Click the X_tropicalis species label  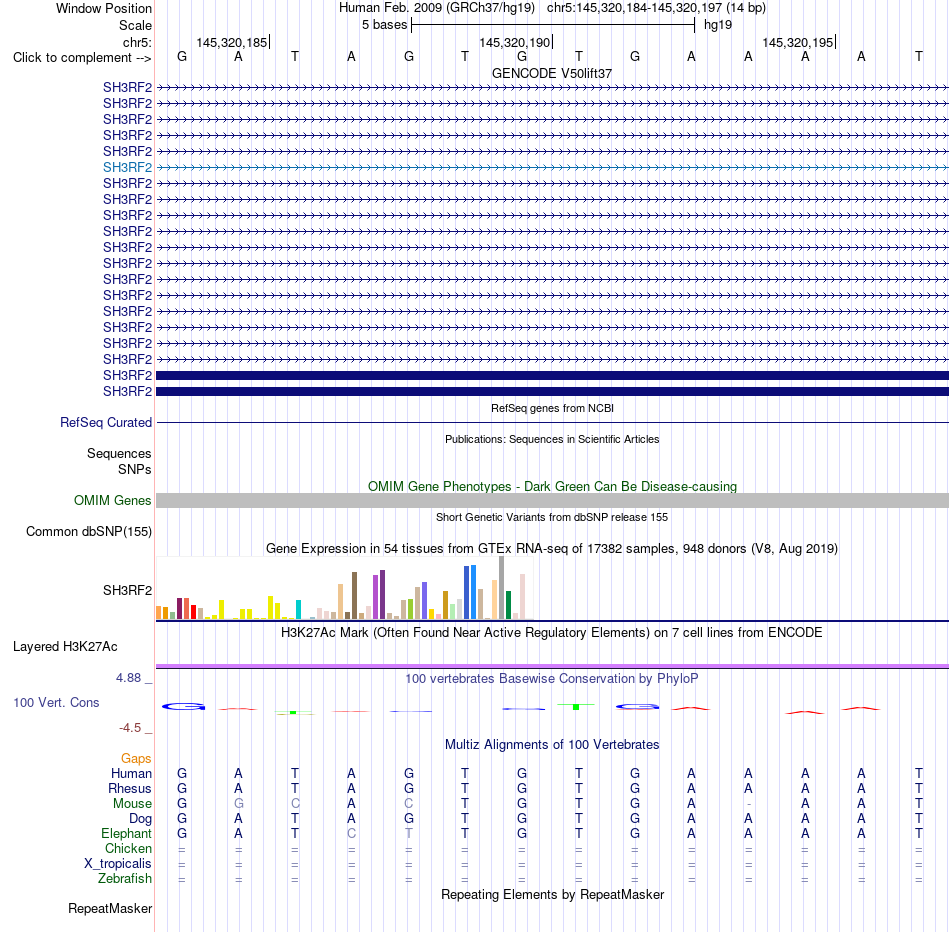click(118, 864)
